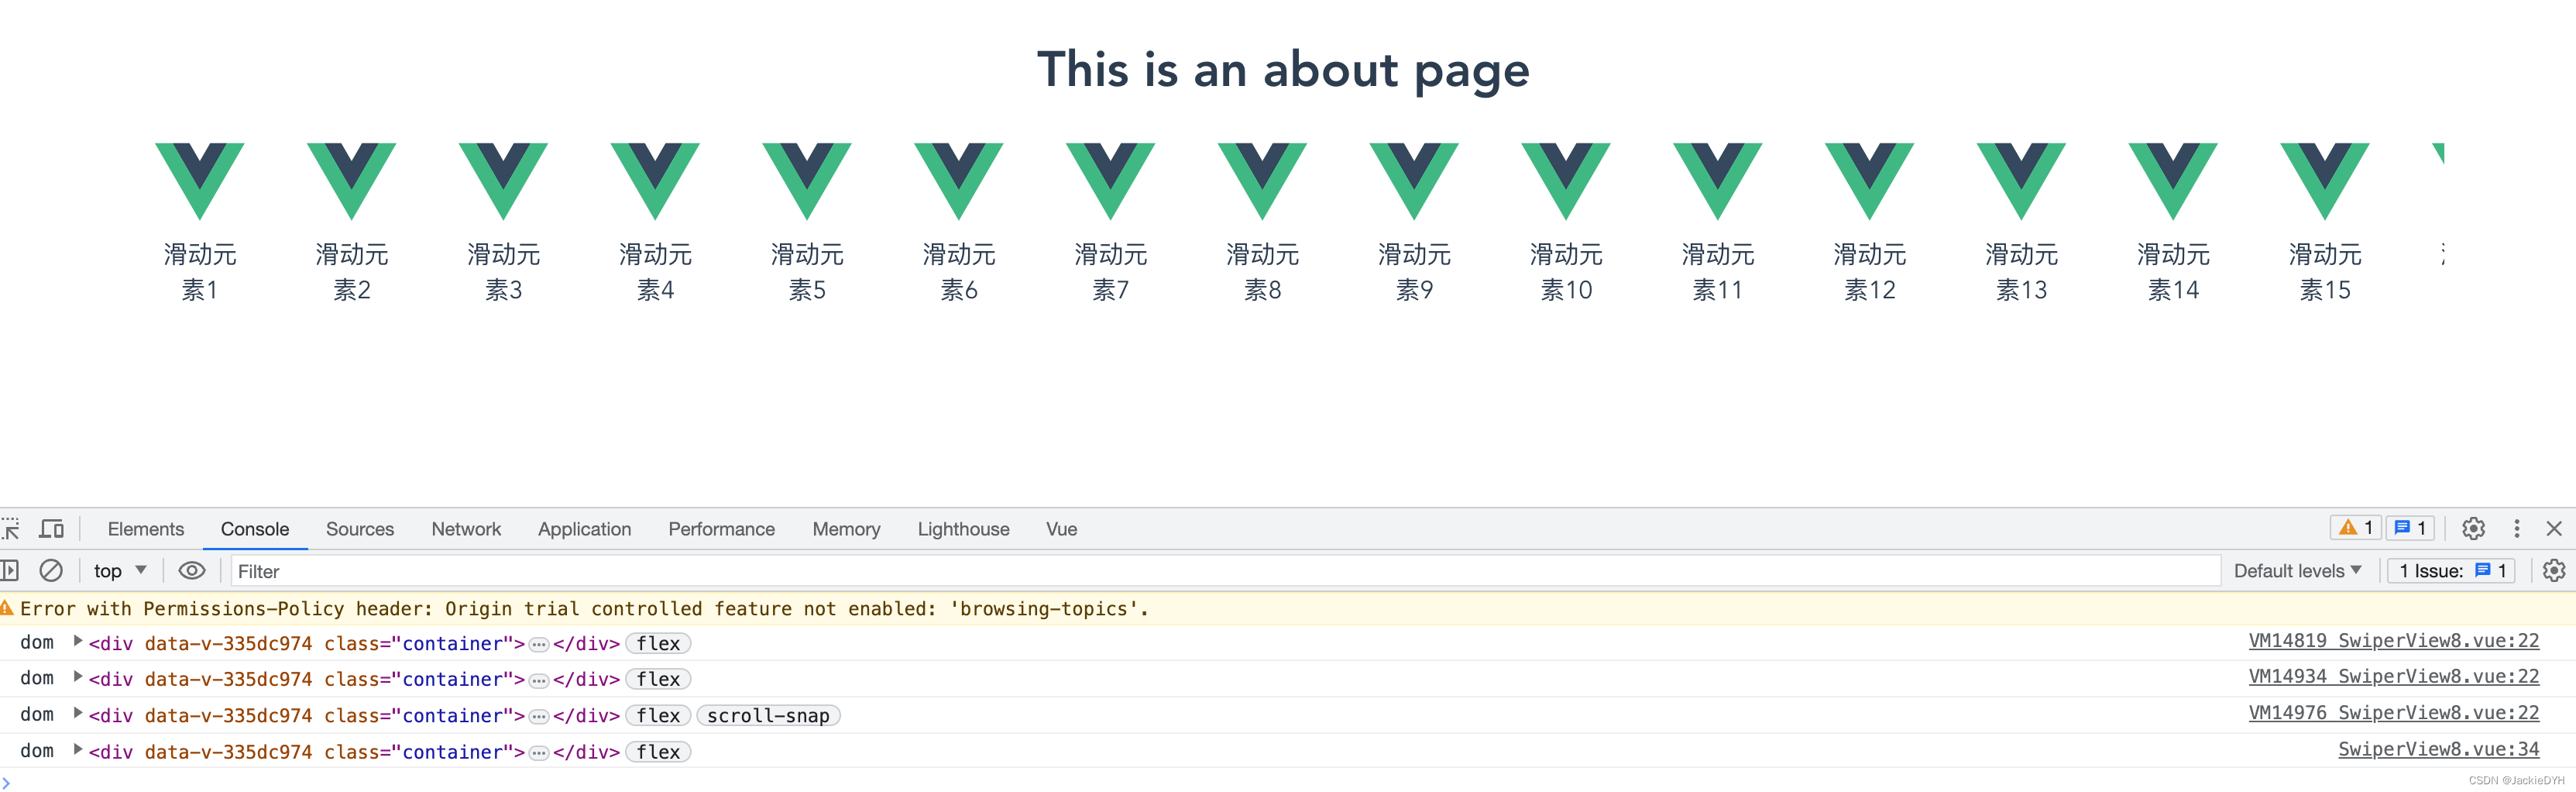Click ellipsis in VM14934 row div
The width and height of the screenshot is (2576, 792).
pos(539,681)
